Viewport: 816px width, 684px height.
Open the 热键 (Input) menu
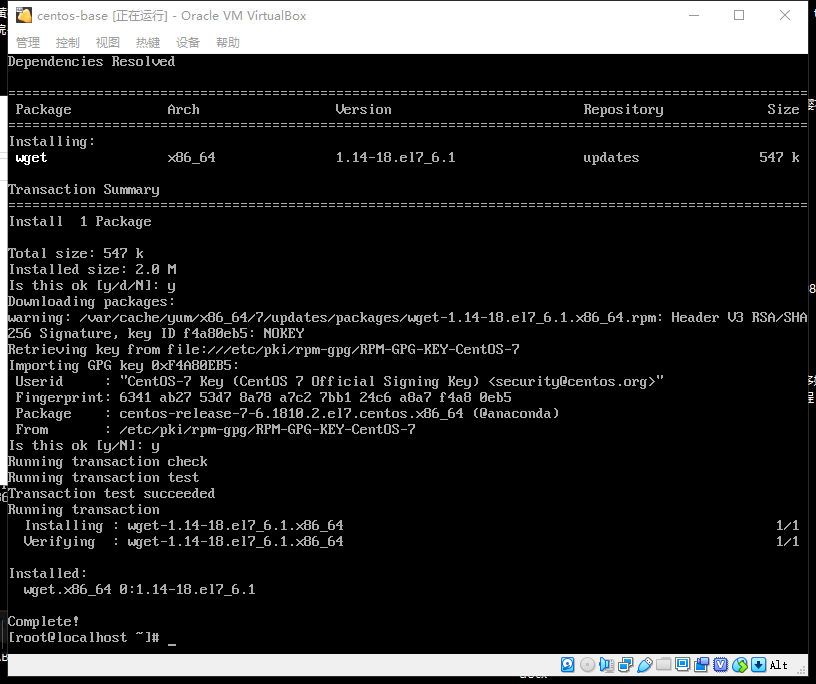(147, 42)
